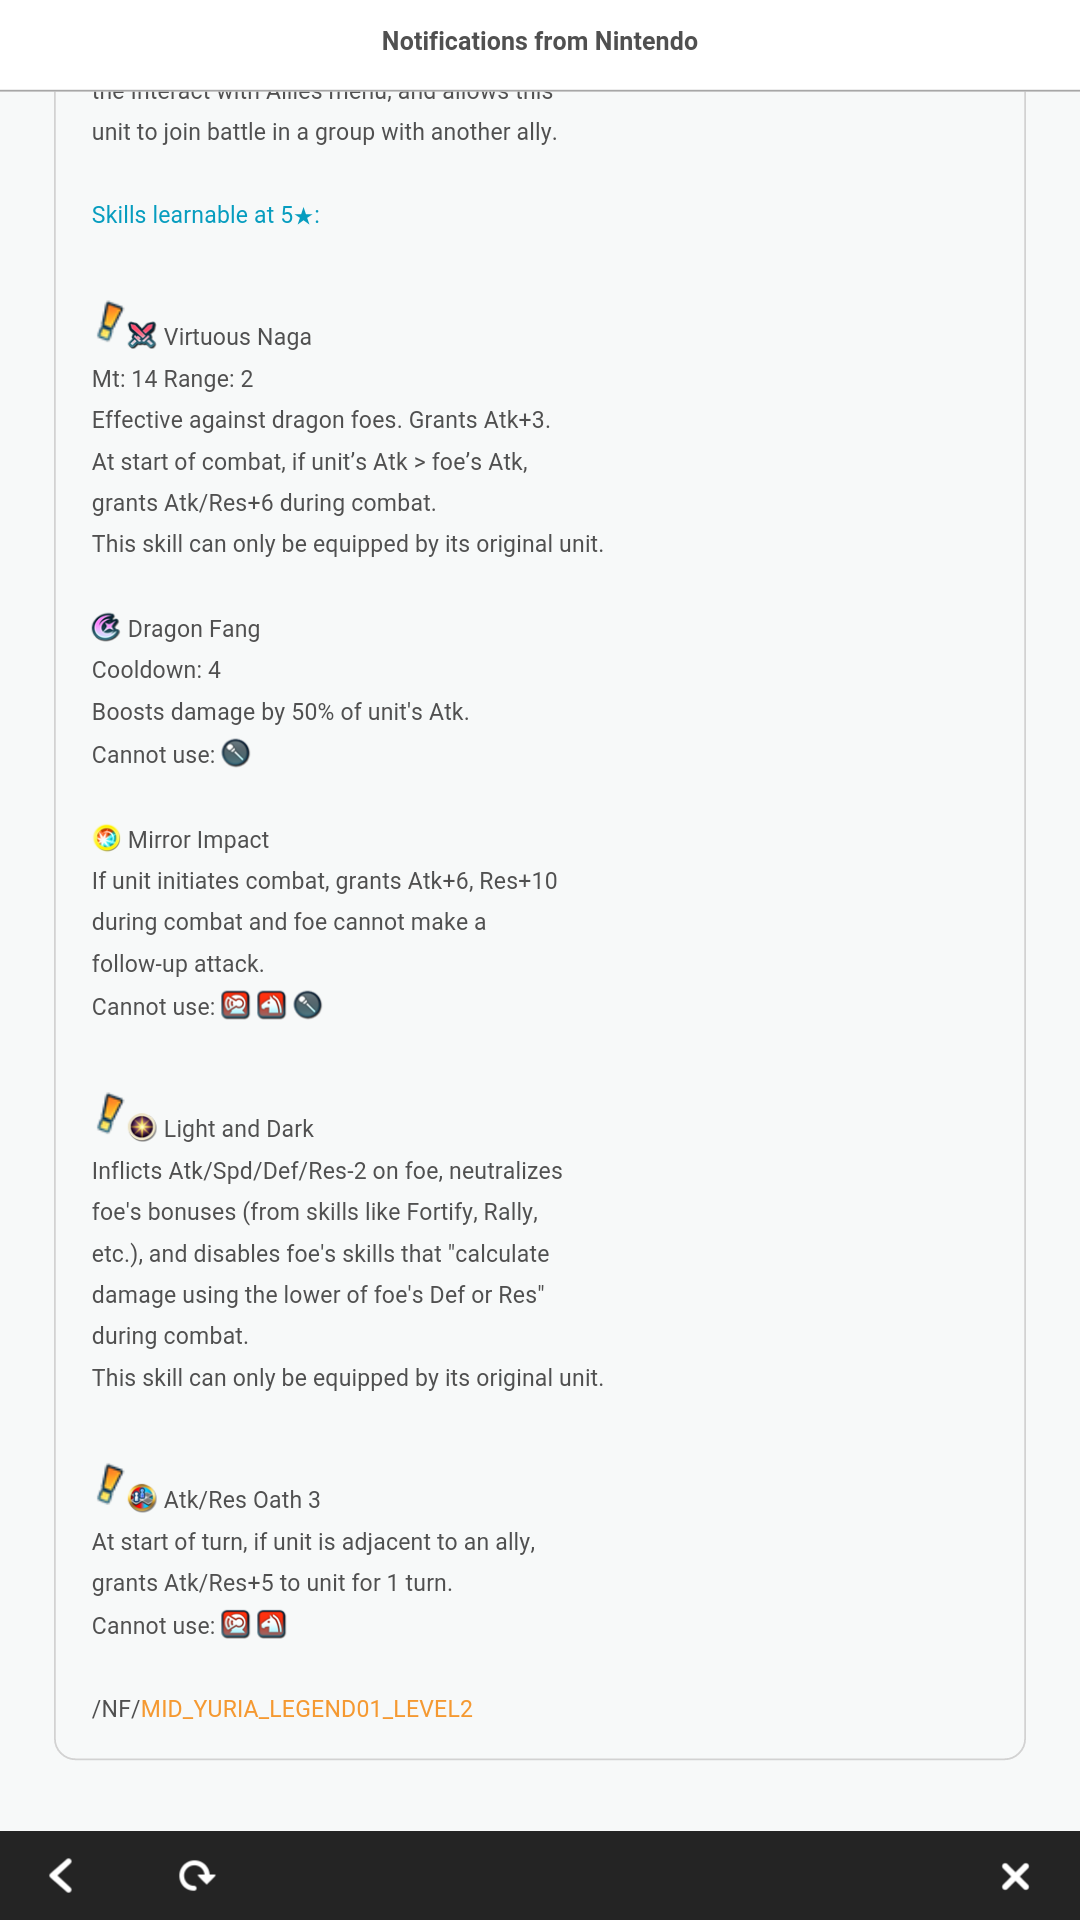The image size is (1080, 1920).
Task: Click the Virtuous Naga weapon type icon
Action: point(142,336)
